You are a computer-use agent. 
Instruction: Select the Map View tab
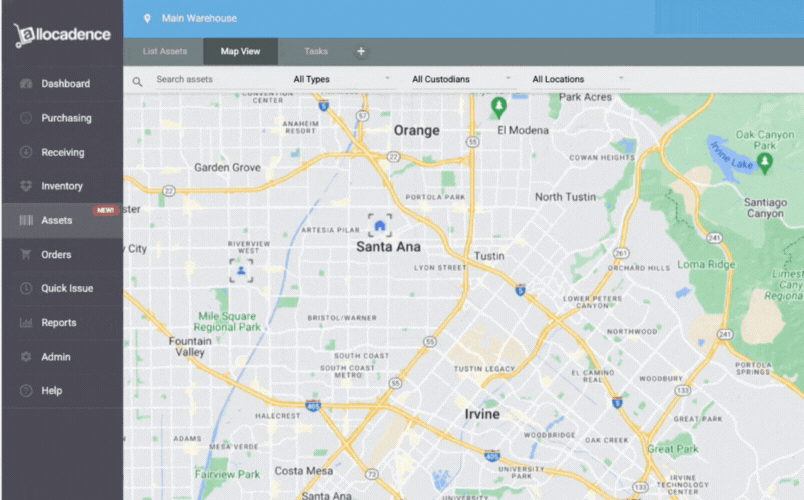coord(240,51)
